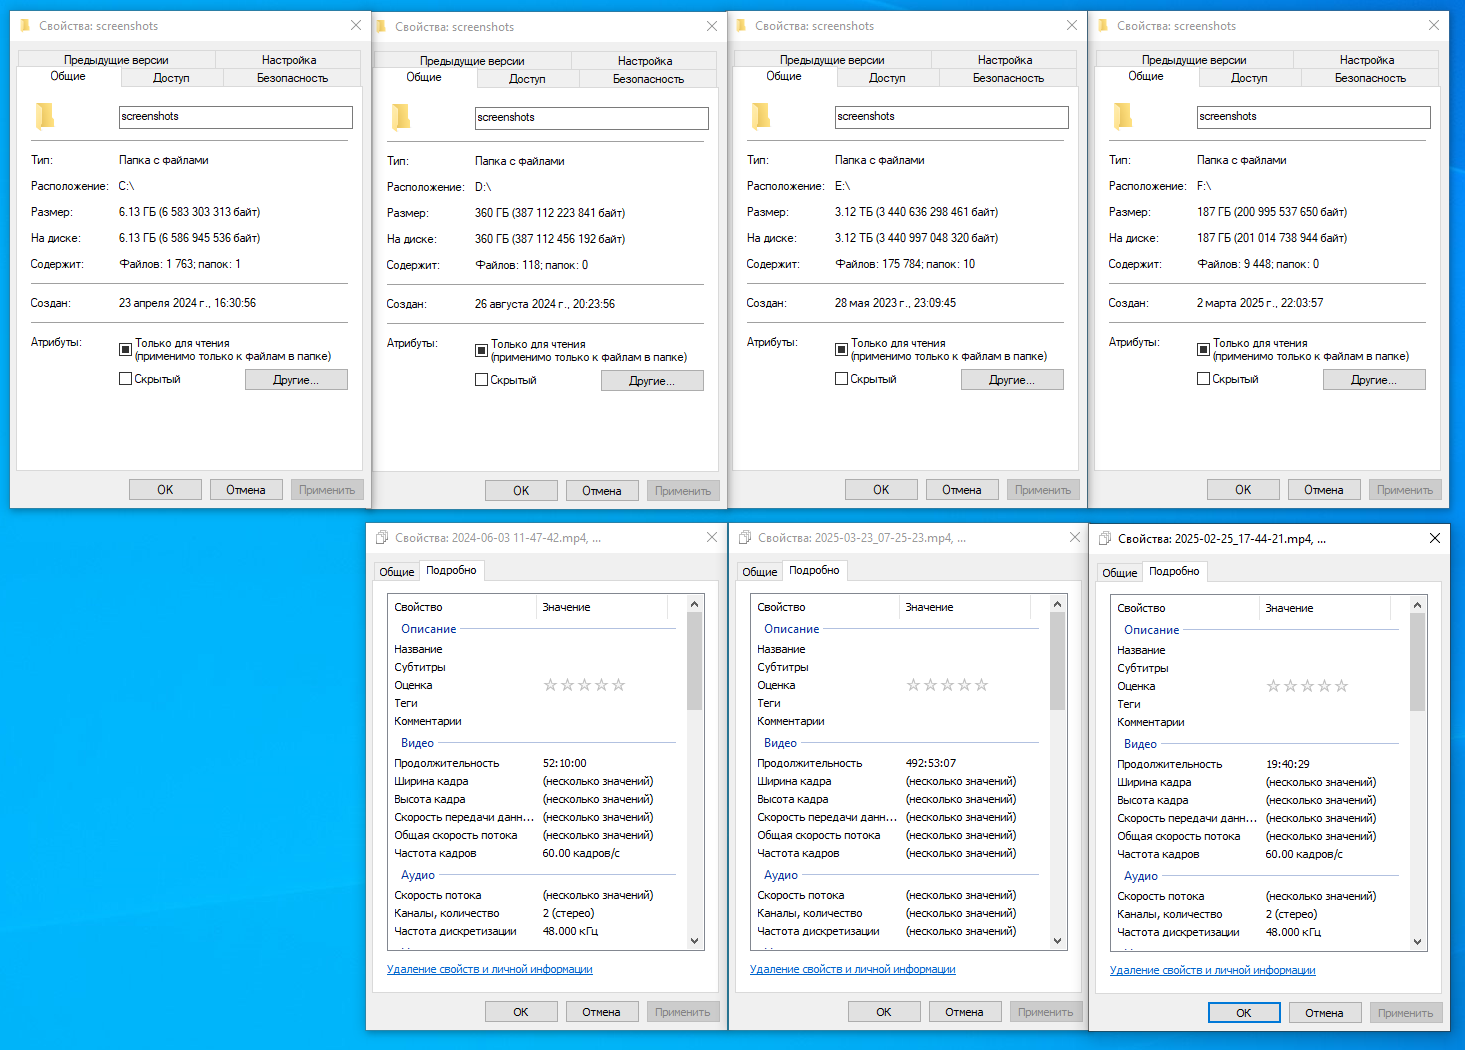1465x1050 pixels.
Task: Click the scroll down arrow in the 2025-02-25 details list
Action: [x=1418, y=942]
